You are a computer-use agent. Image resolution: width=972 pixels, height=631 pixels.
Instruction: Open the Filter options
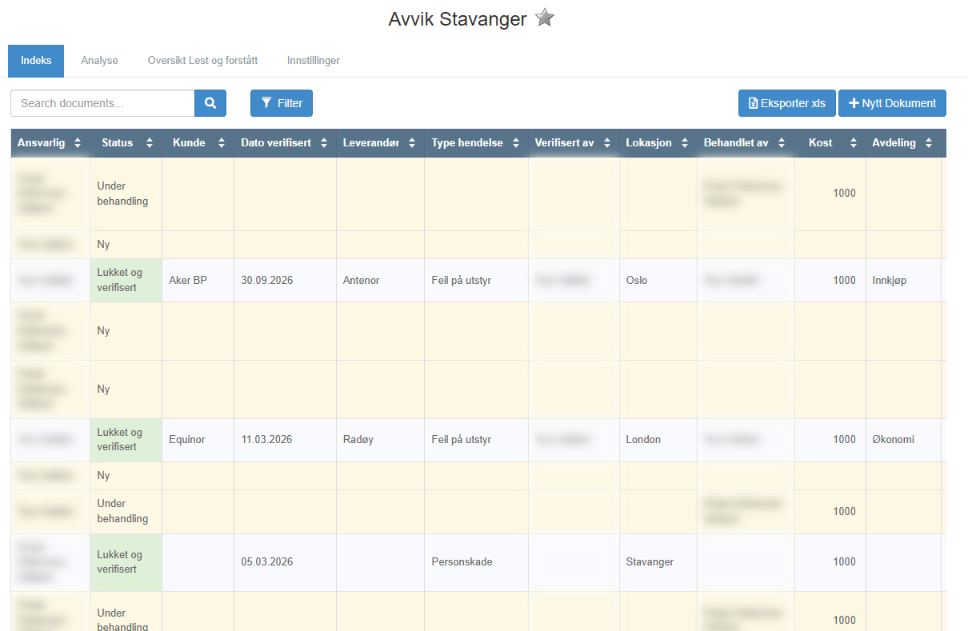click(x=281, y=103)
